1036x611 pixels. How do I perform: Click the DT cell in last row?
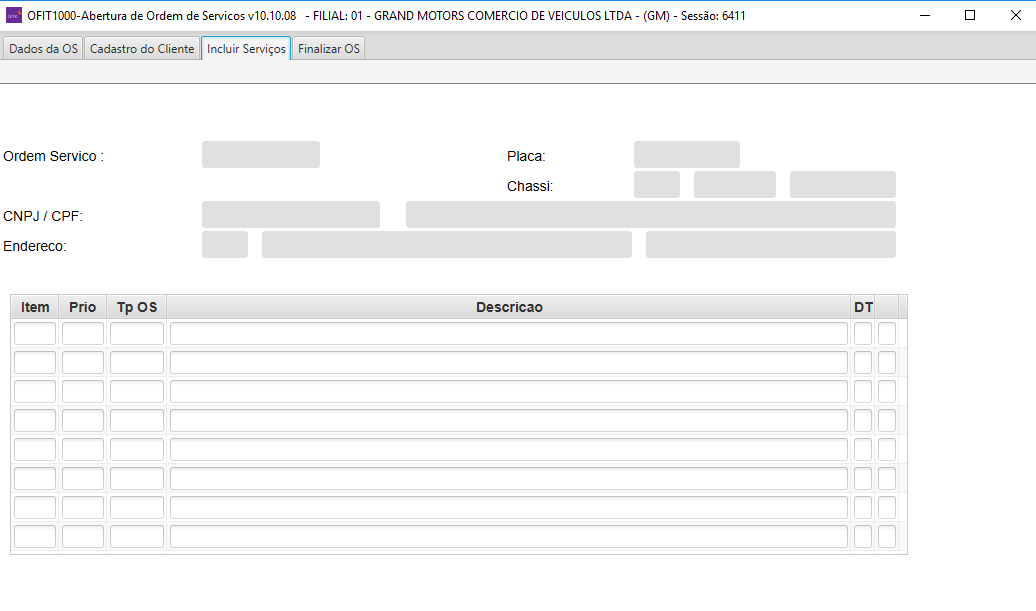pyautogui.click(x=863, y=536)
